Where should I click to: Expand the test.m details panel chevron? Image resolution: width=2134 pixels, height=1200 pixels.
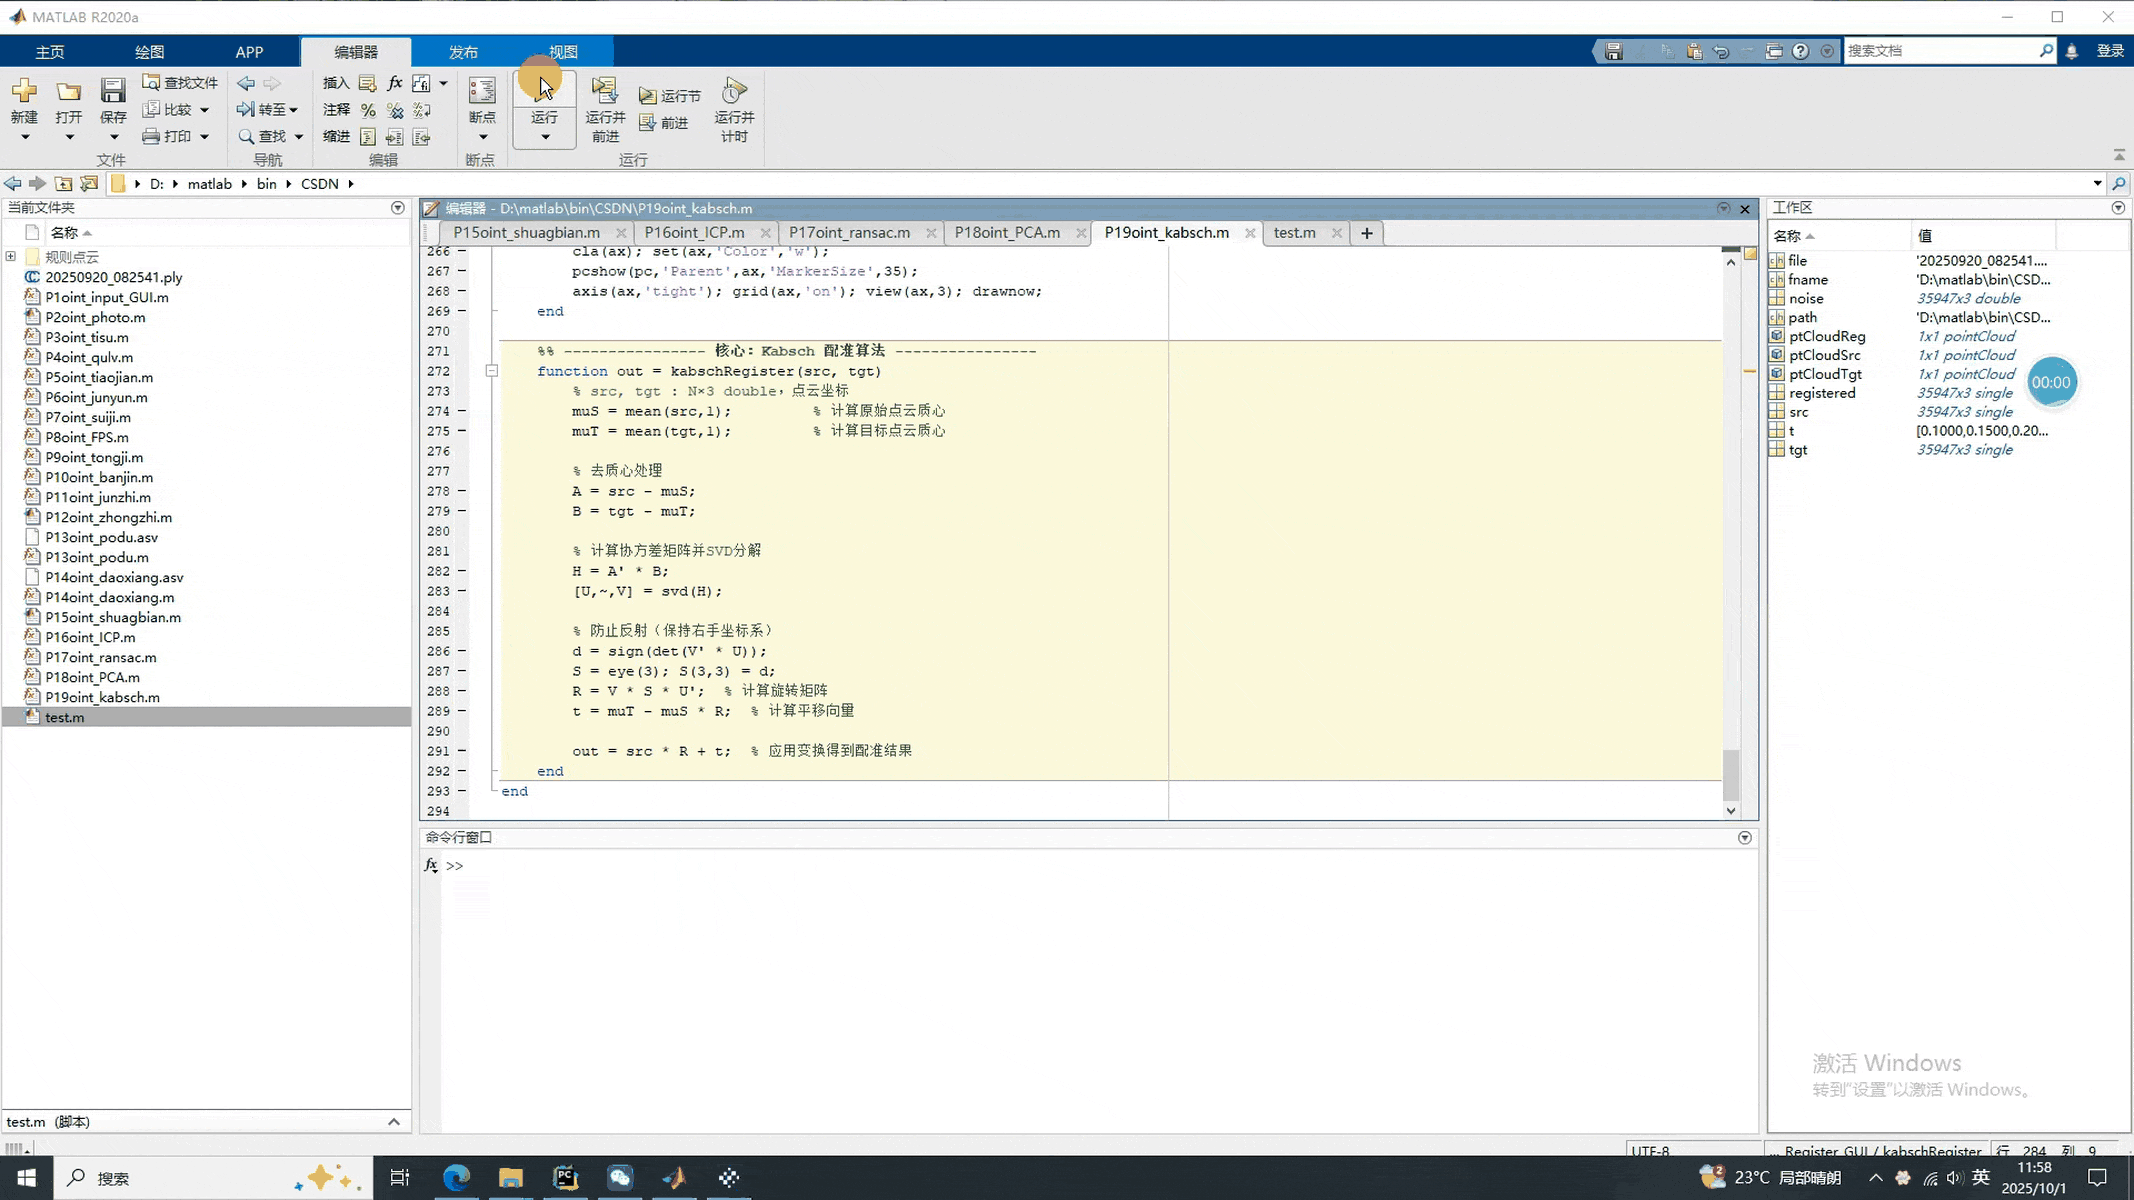pyautogui.click(x=394, y=1122)
